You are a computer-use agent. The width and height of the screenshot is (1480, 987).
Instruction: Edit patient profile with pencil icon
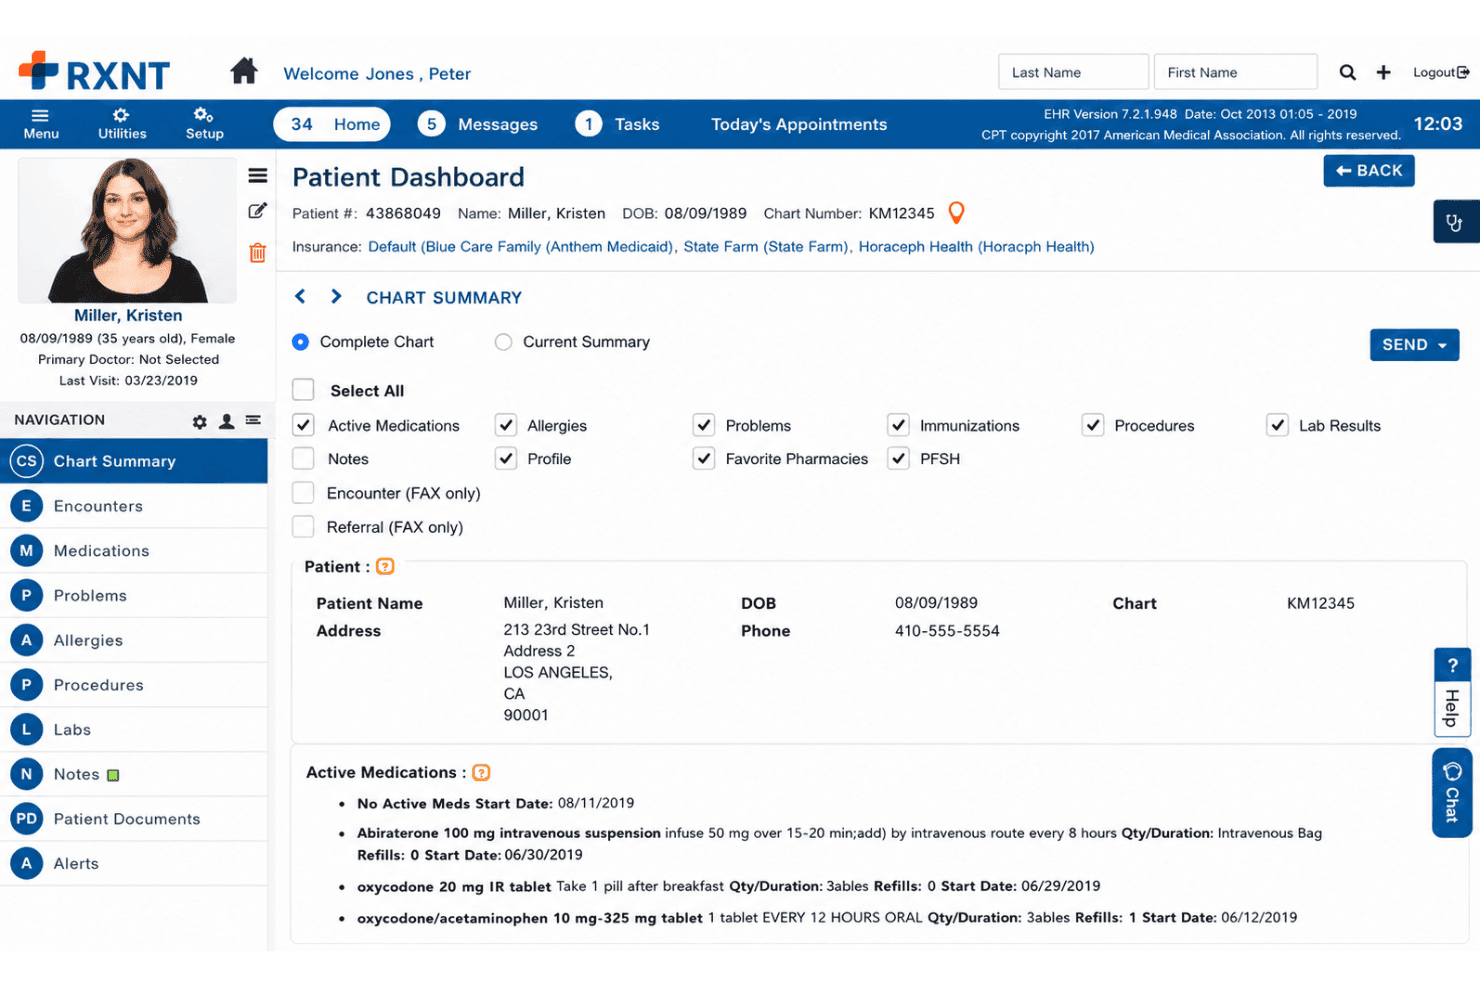point(258,211)
